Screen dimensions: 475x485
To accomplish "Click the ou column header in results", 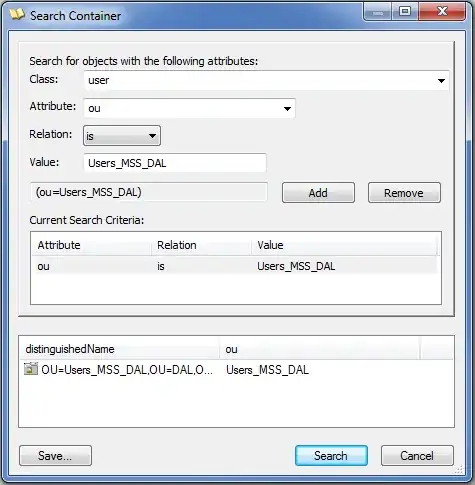I will (319, 349).
